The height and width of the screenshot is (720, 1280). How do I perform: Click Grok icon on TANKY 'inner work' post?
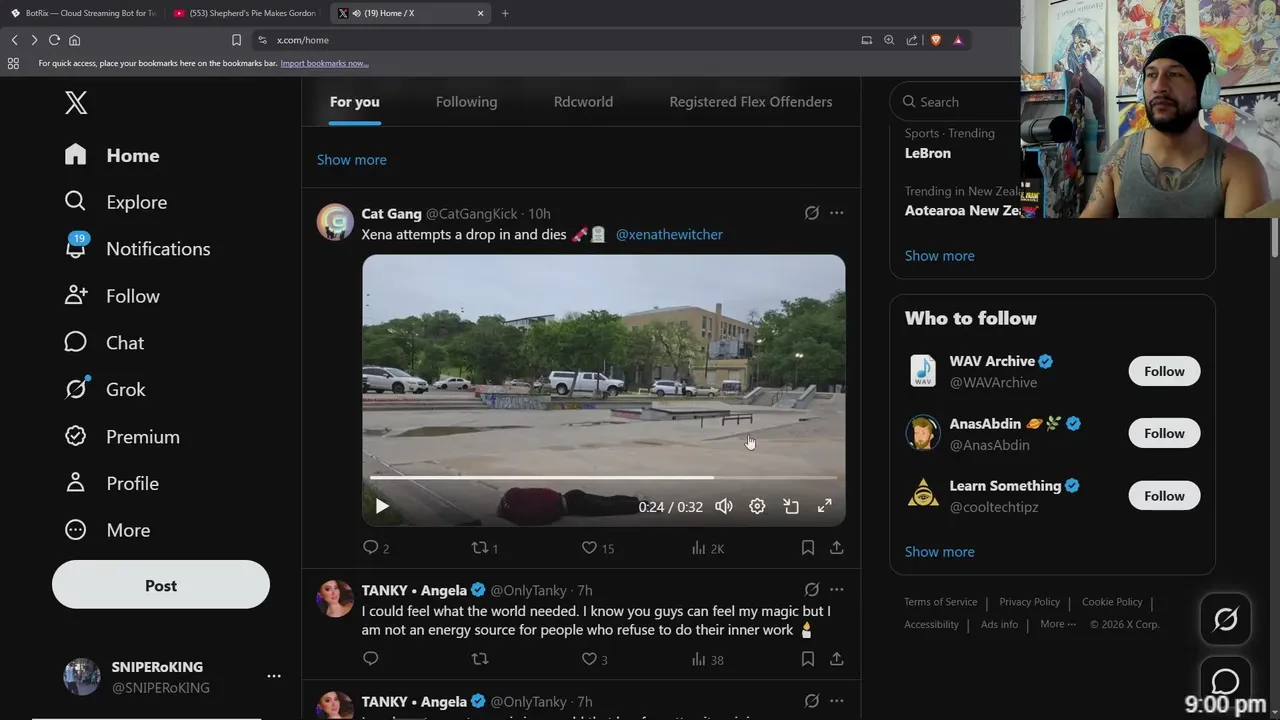(x=812, y=590)
